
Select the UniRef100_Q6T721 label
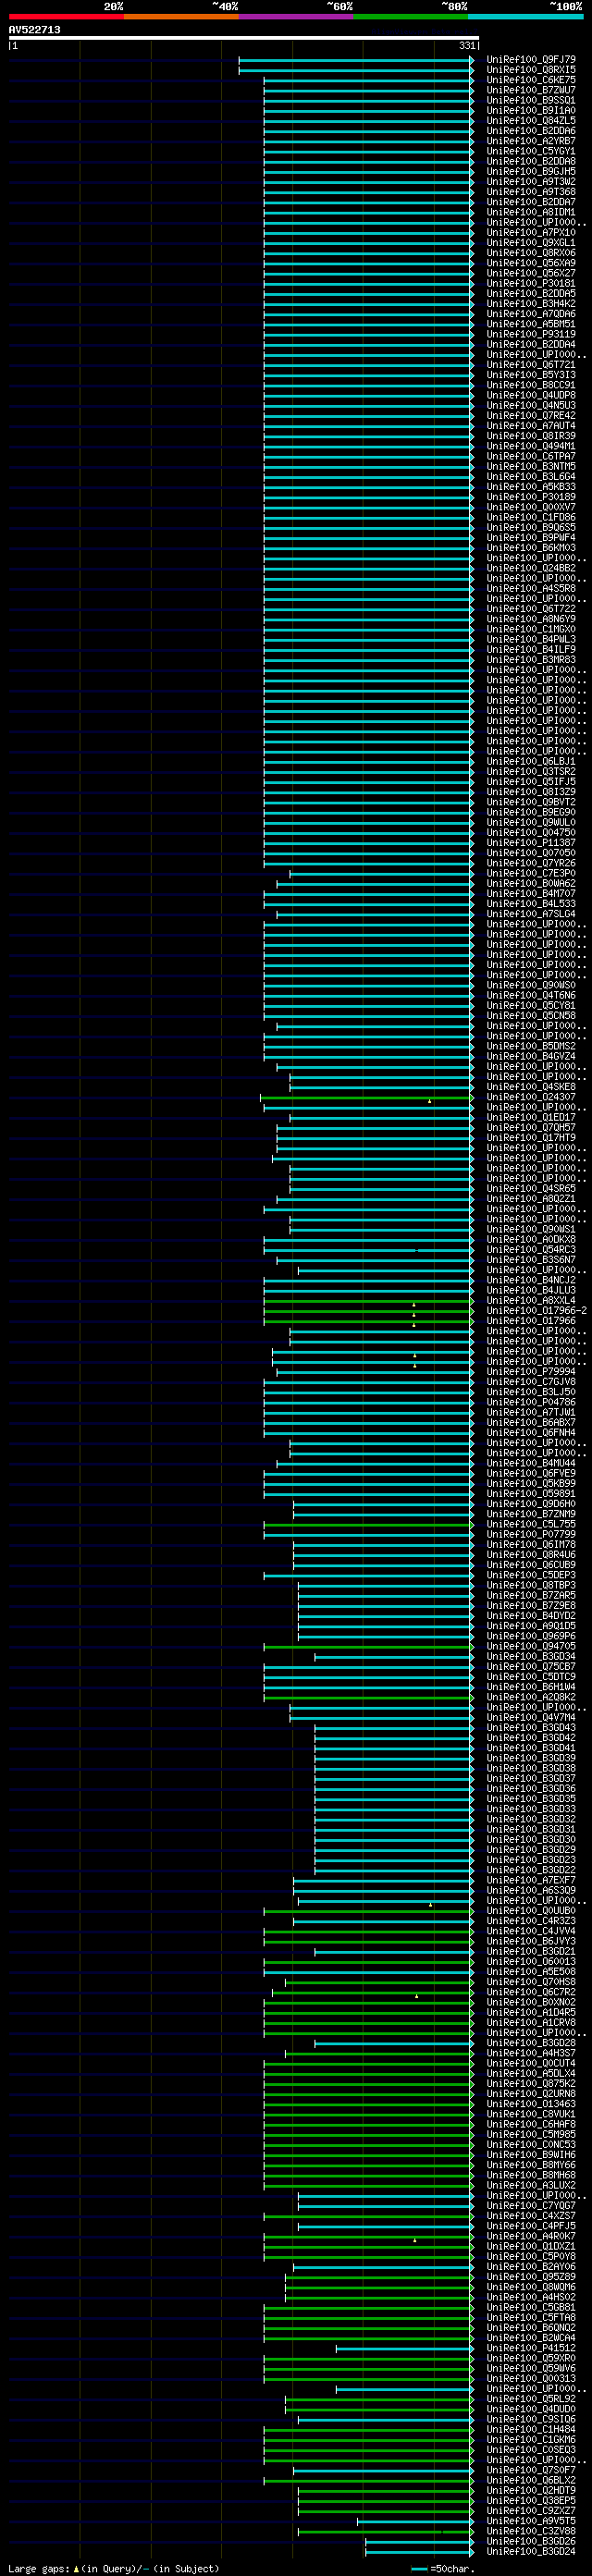point(531,365)
